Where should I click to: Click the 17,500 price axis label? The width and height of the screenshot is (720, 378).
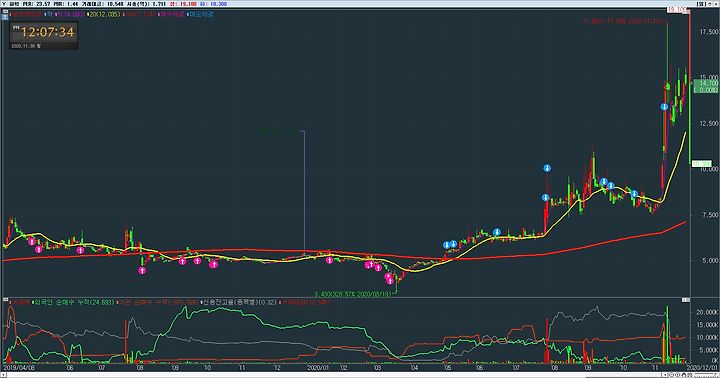point(709,32)
